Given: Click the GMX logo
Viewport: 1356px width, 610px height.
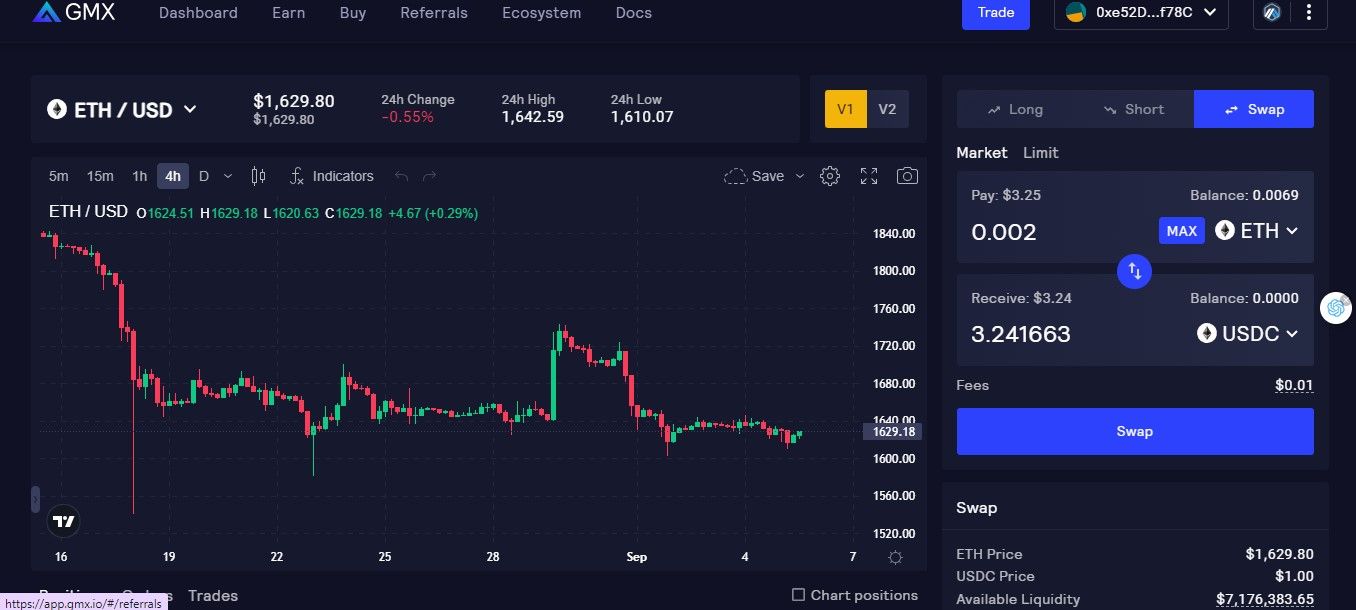Looking at the screenshot, I should point(74,13).
